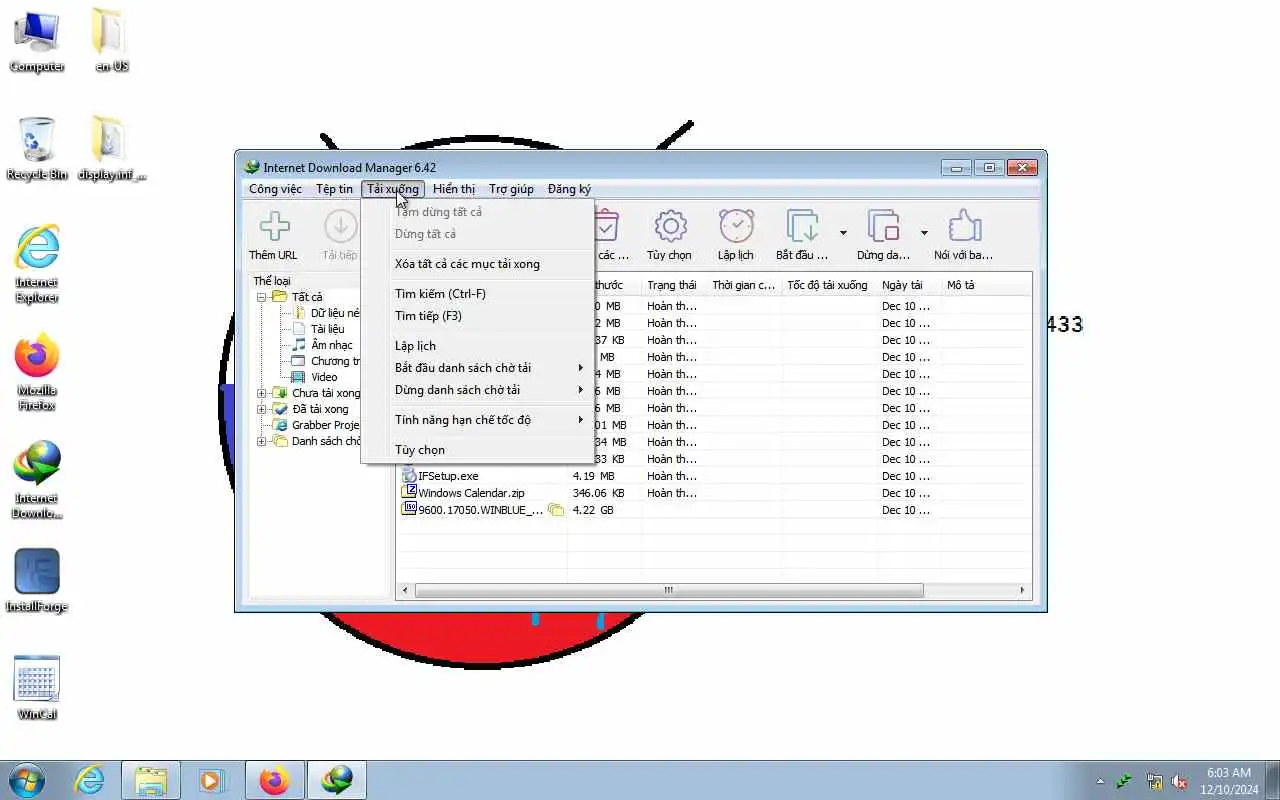Open Tính năng hạn chế tốc độ submenu
Screen dimensions: 1280x800
(478, 420)
